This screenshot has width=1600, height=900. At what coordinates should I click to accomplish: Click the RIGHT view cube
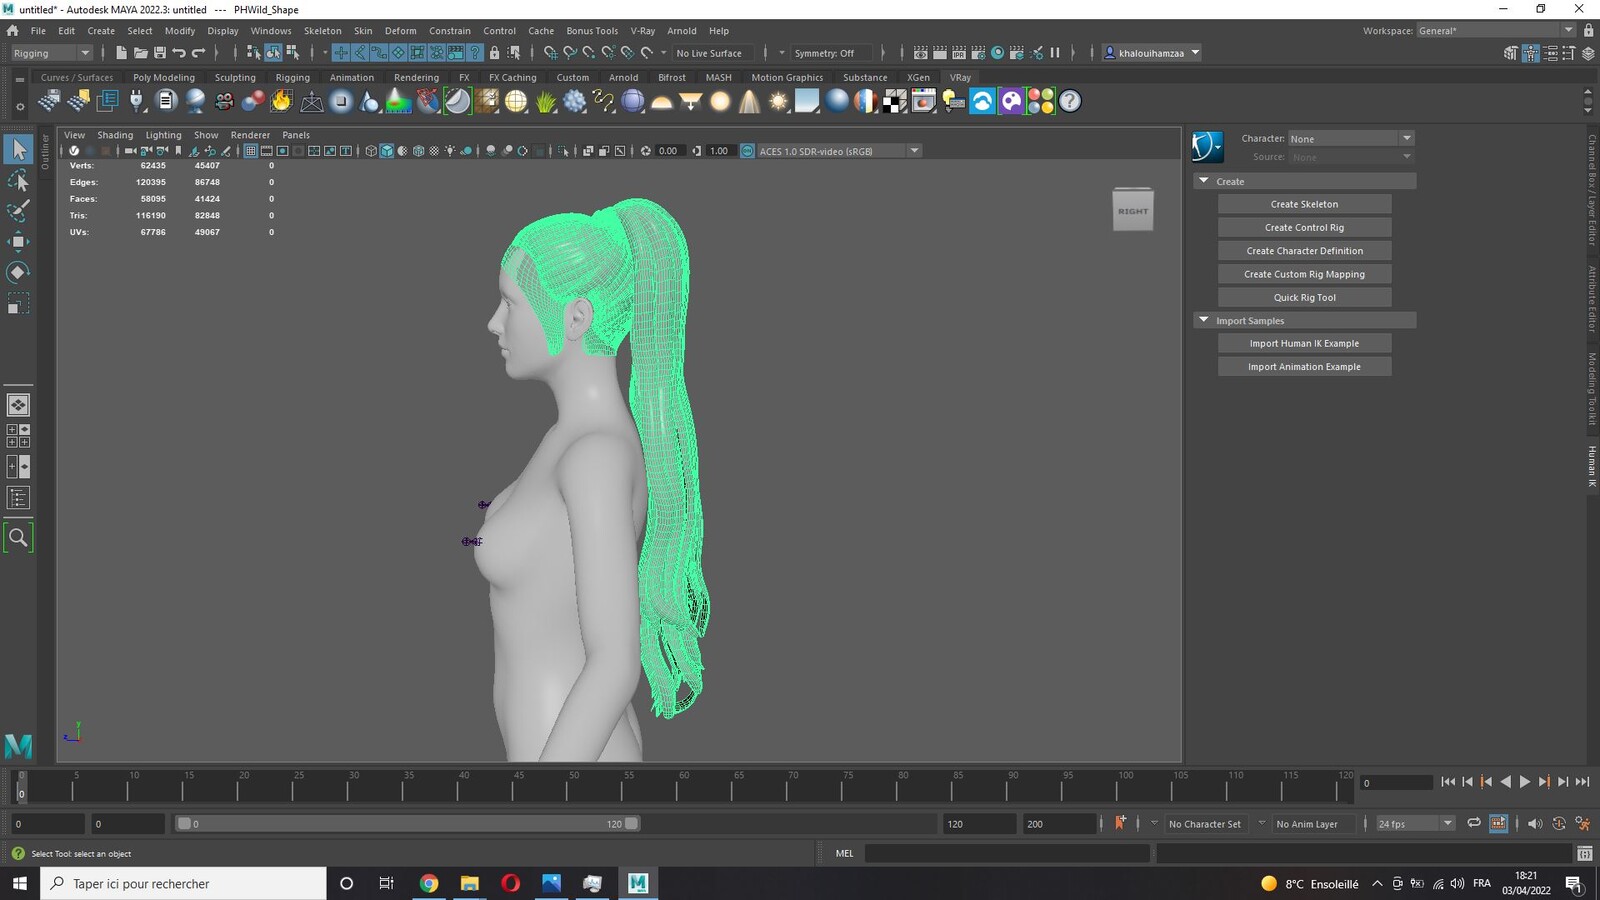[1133, 210]
